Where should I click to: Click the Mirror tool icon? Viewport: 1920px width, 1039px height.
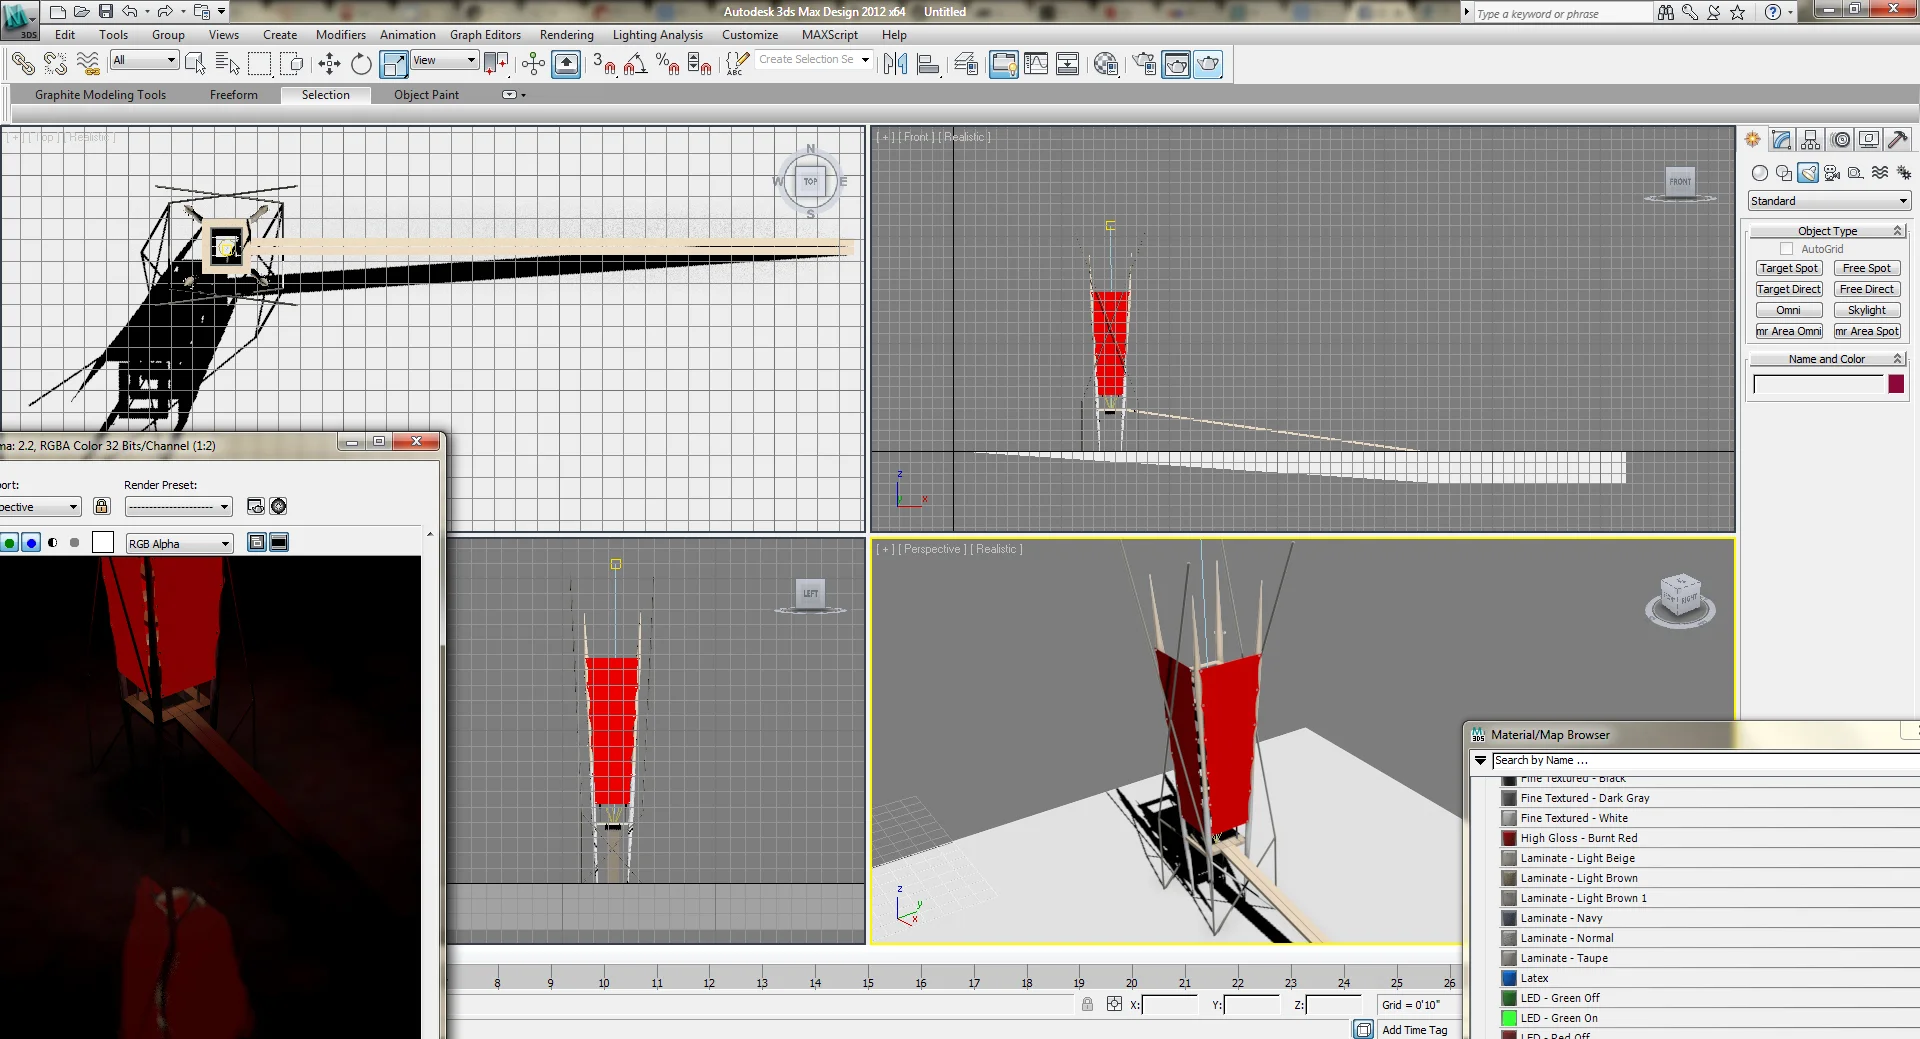pyautogui.click(x=896, y=64)
